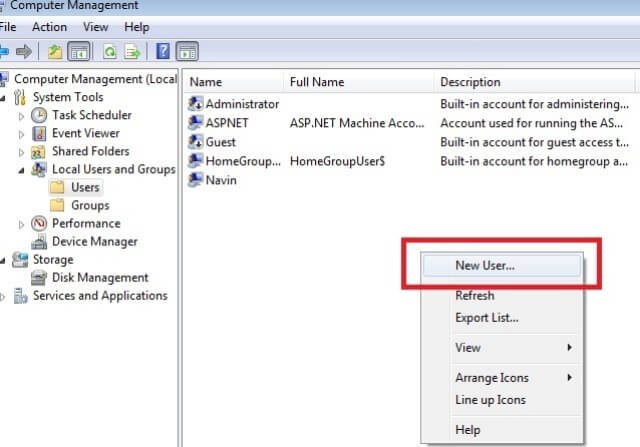Viewport: 640px width, 447px height.
Task: Select the Navin user name
Action: coord(221,180)
